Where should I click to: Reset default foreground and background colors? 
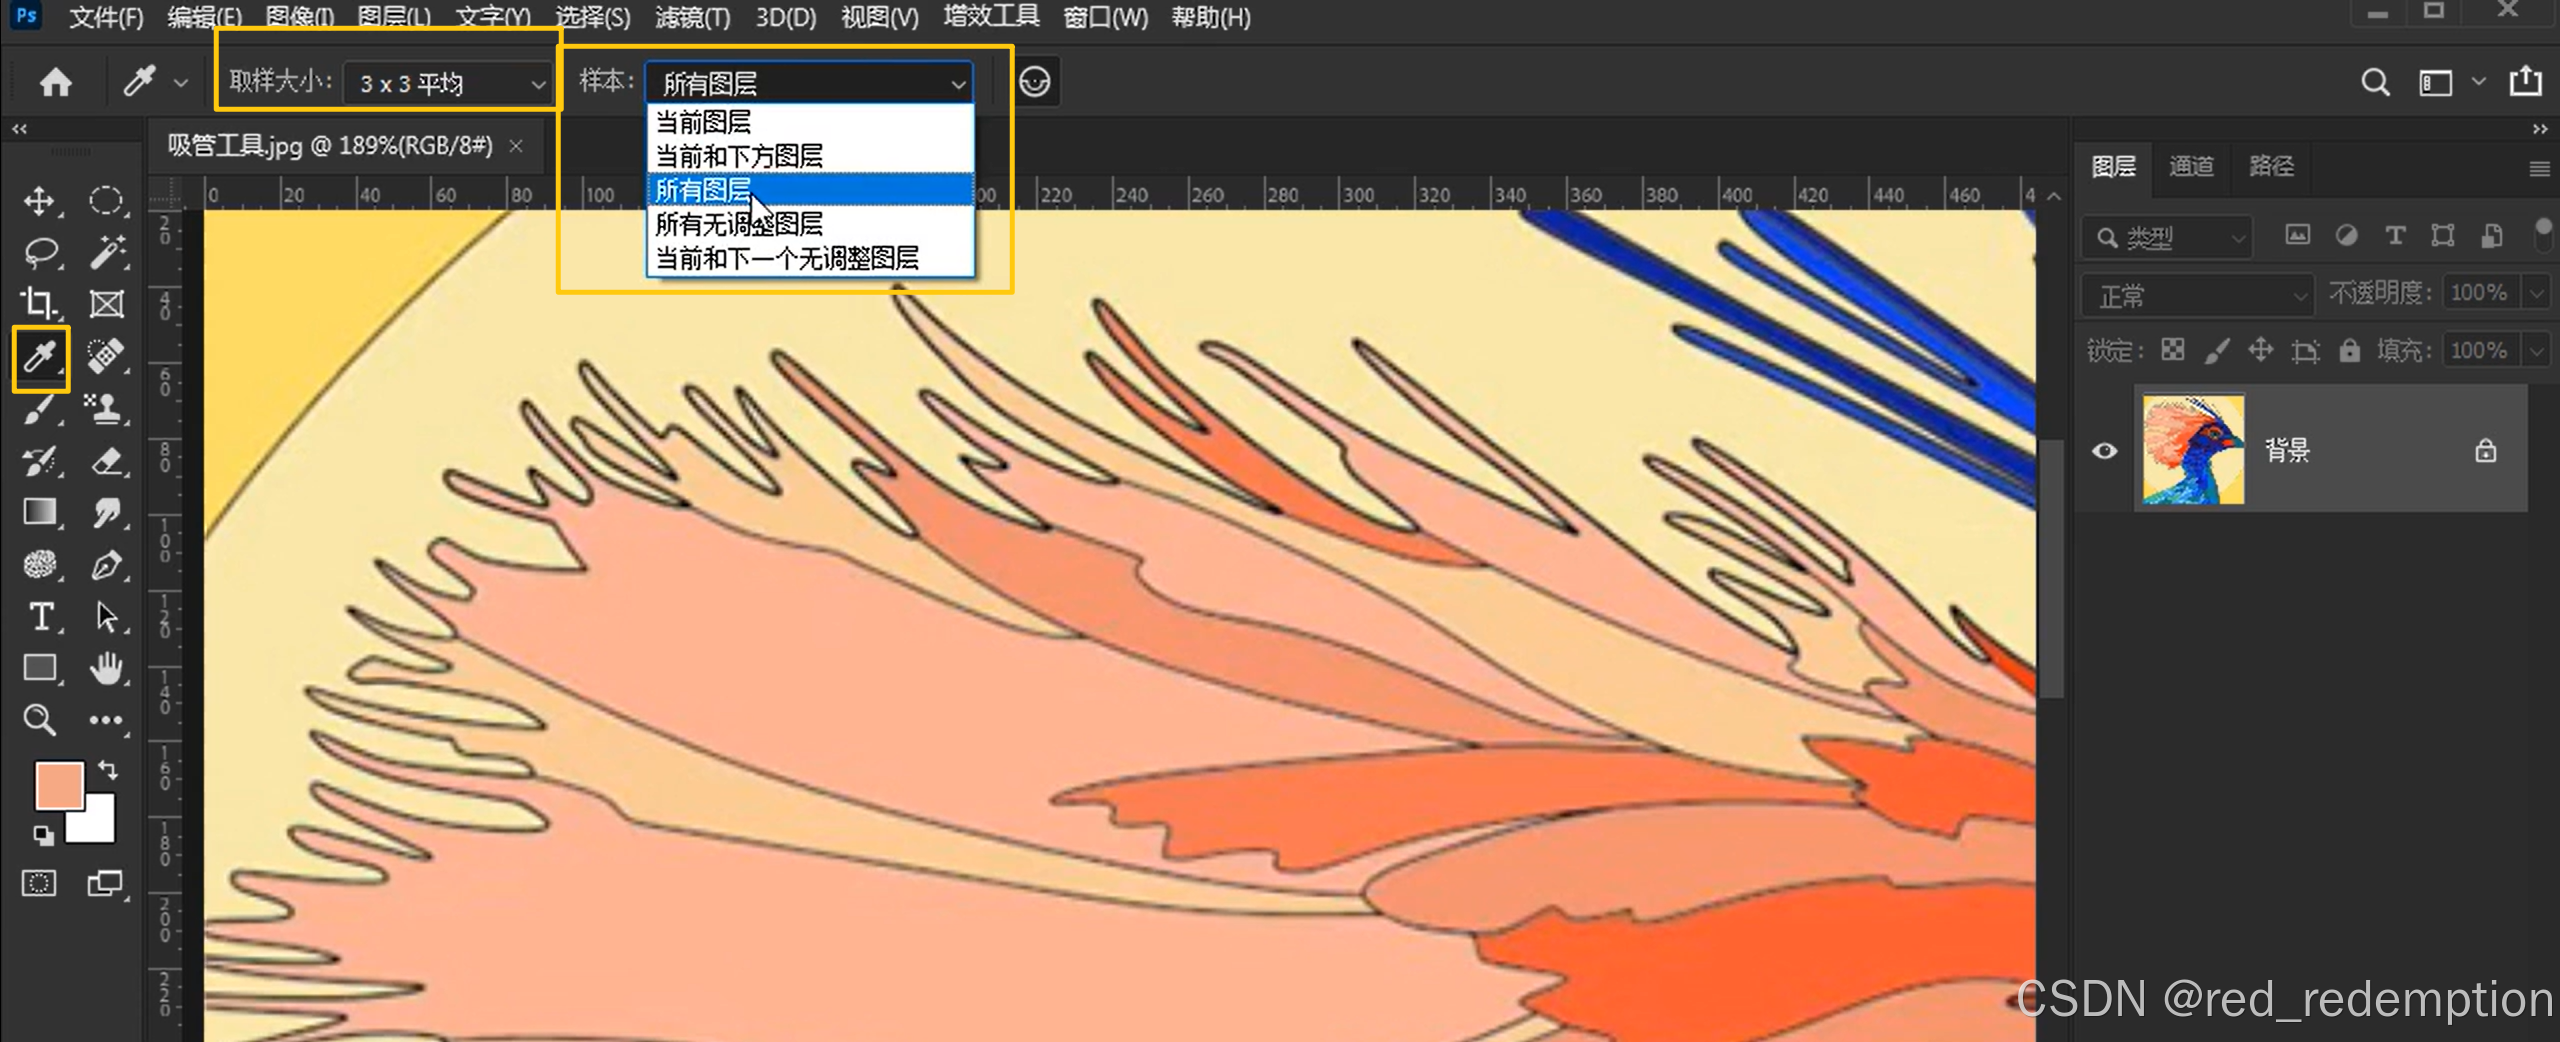tap(43, 835)
